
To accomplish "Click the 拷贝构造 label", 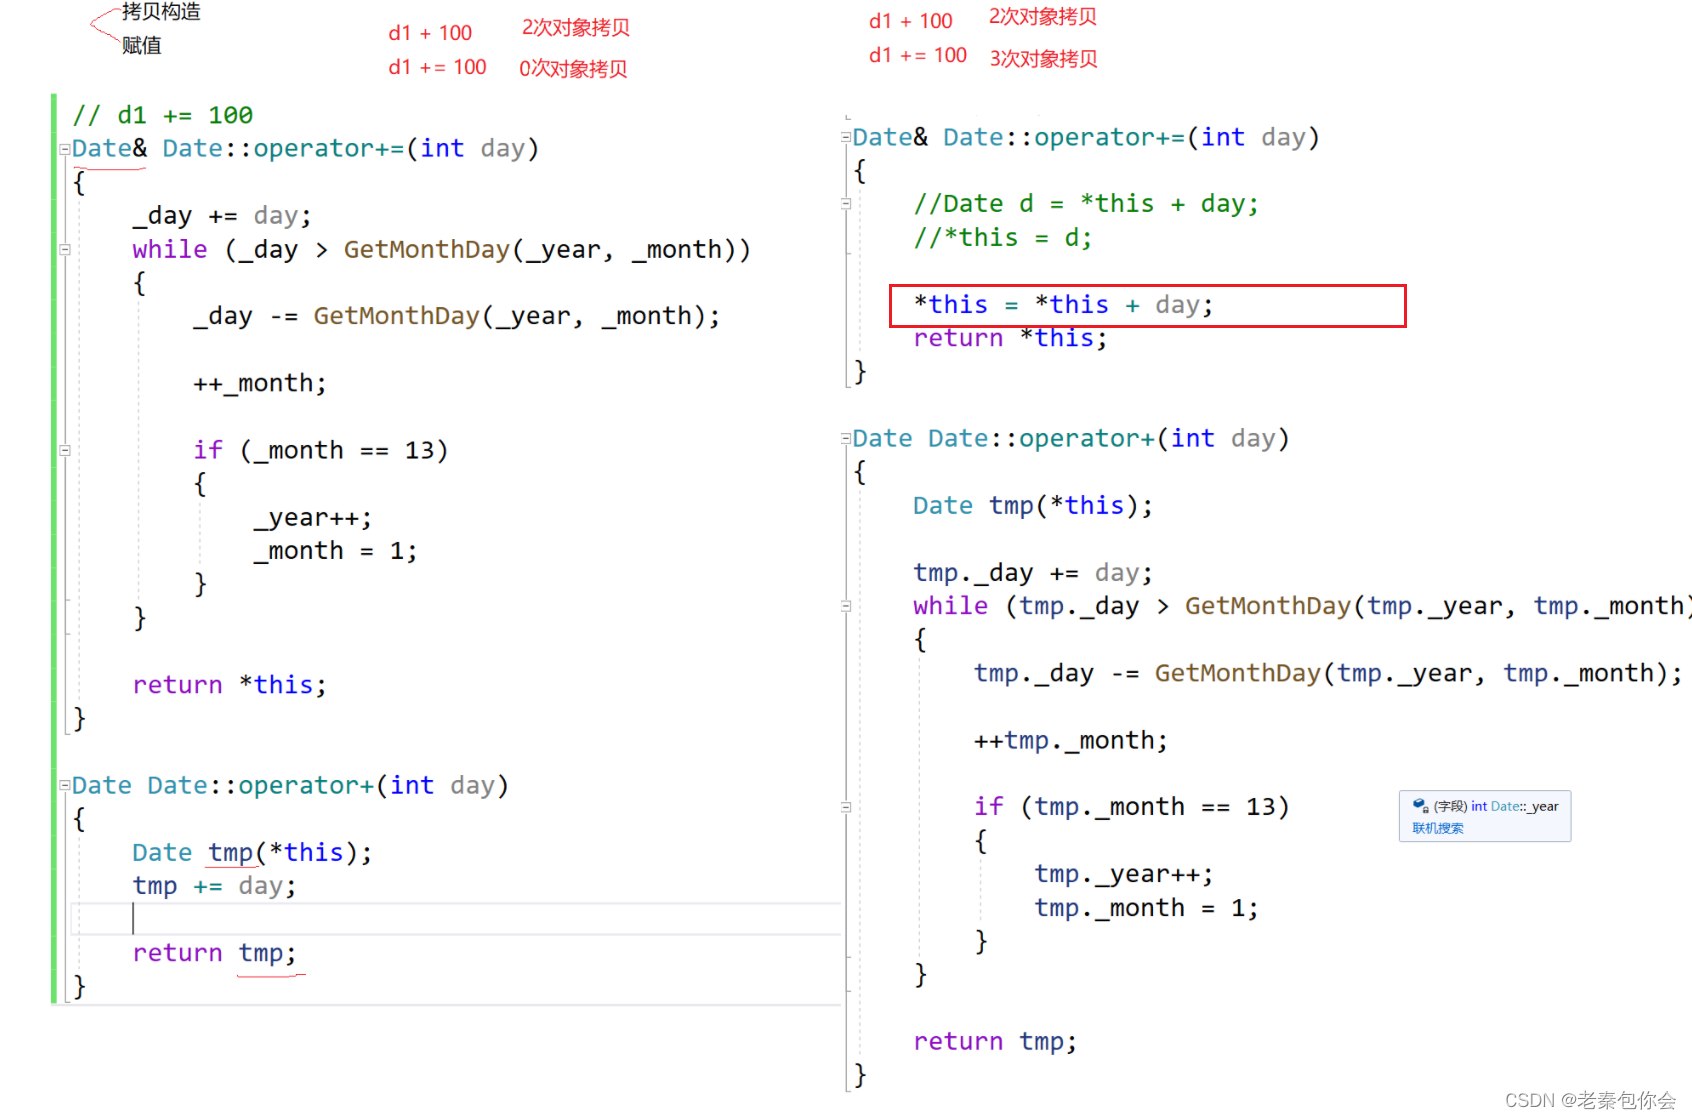I will [161, 11].
